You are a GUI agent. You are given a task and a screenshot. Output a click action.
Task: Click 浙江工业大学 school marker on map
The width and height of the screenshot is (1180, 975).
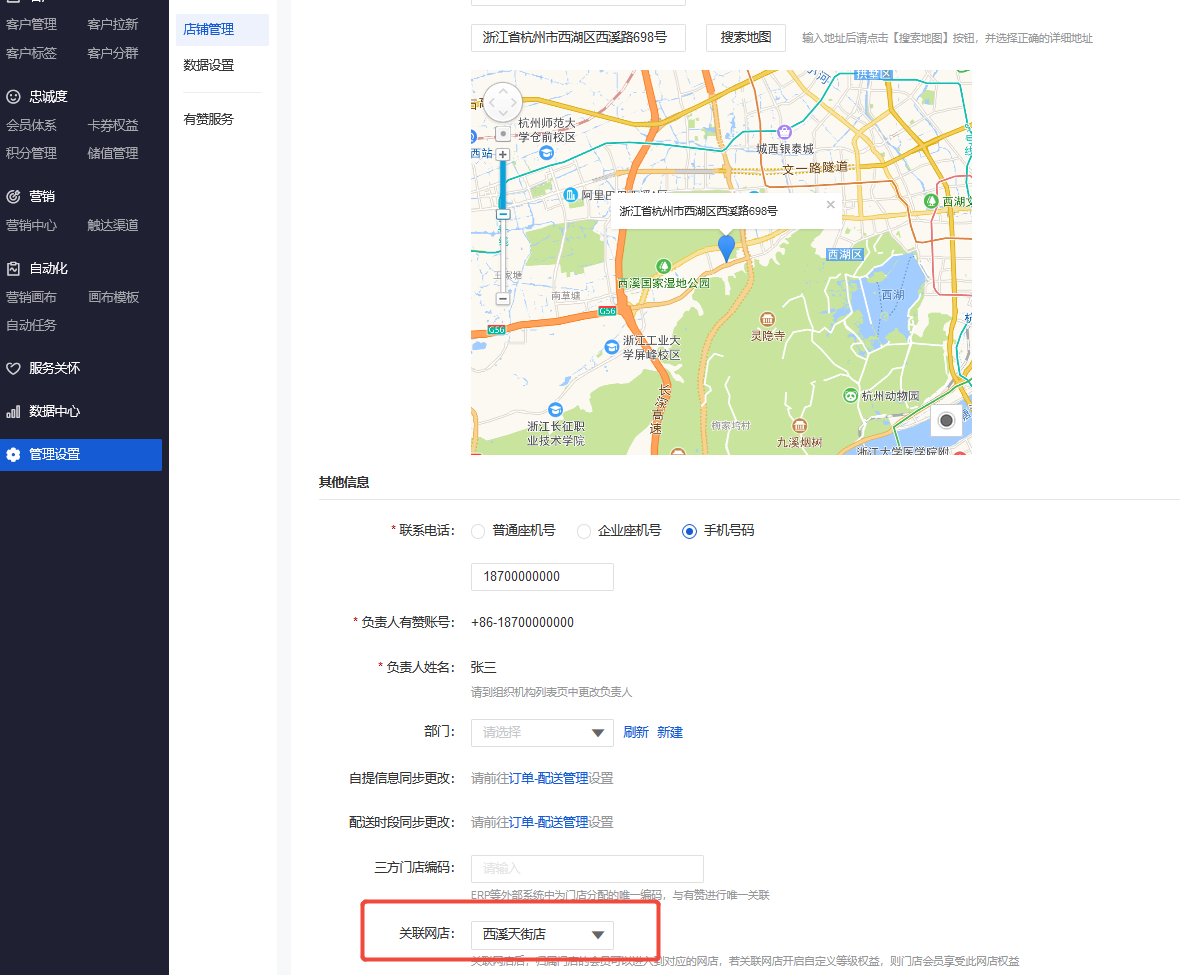tap(612, 347)
